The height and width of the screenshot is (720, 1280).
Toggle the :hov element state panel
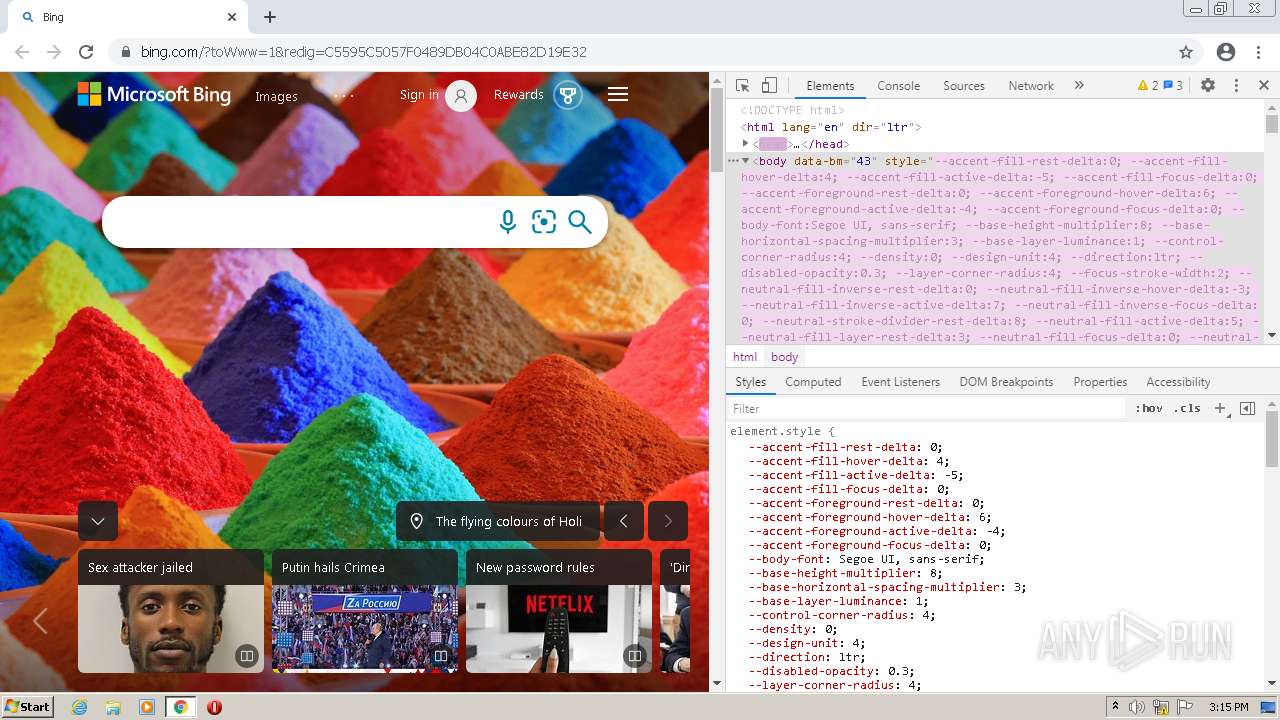(x=1149, y=408)
